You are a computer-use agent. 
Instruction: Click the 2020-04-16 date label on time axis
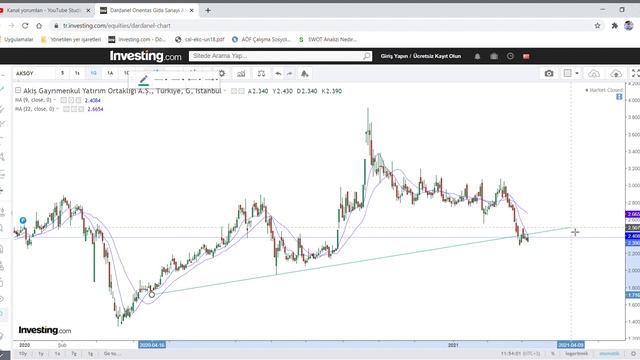(x=152, y=345)
